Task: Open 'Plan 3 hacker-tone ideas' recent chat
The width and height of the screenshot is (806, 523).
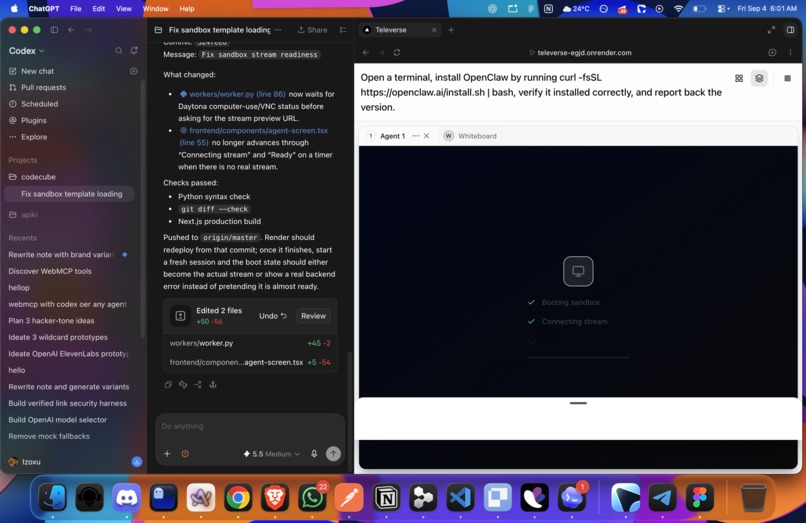Action: (x=51, y=320)
